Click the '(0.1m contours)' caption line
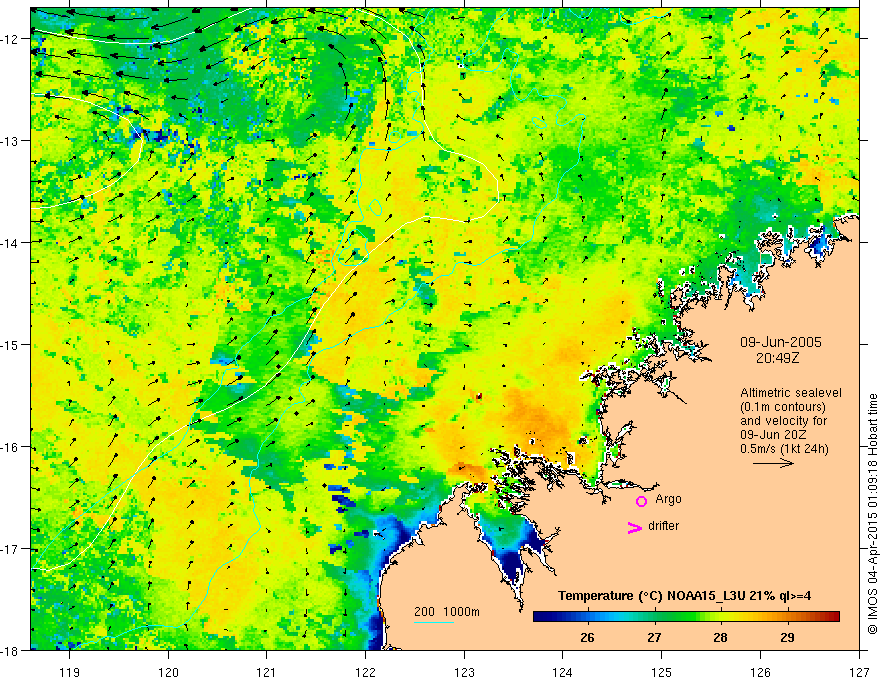880x680 pixels. click(x=783, y=407)
